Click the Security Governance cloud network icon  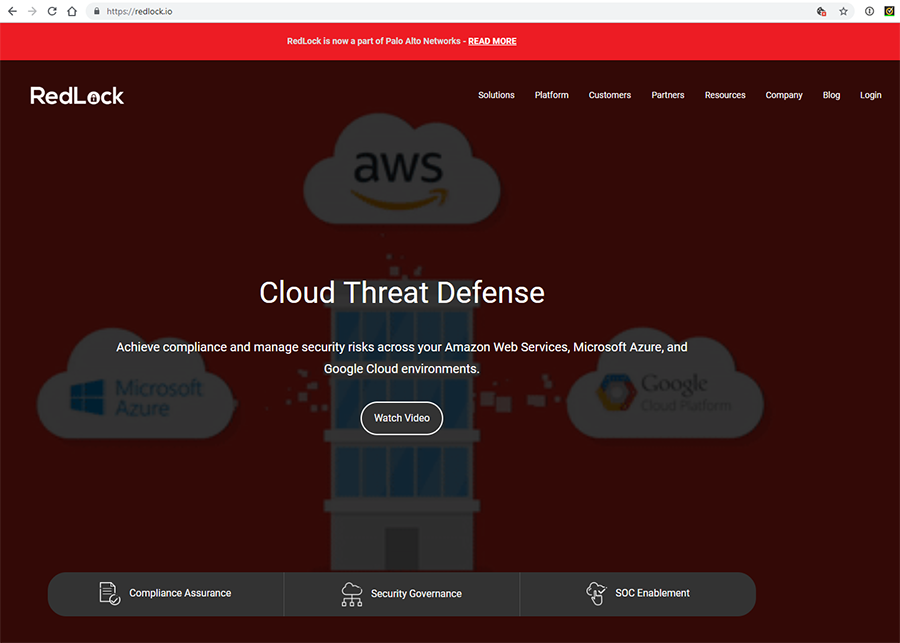[x=352, y=594]
